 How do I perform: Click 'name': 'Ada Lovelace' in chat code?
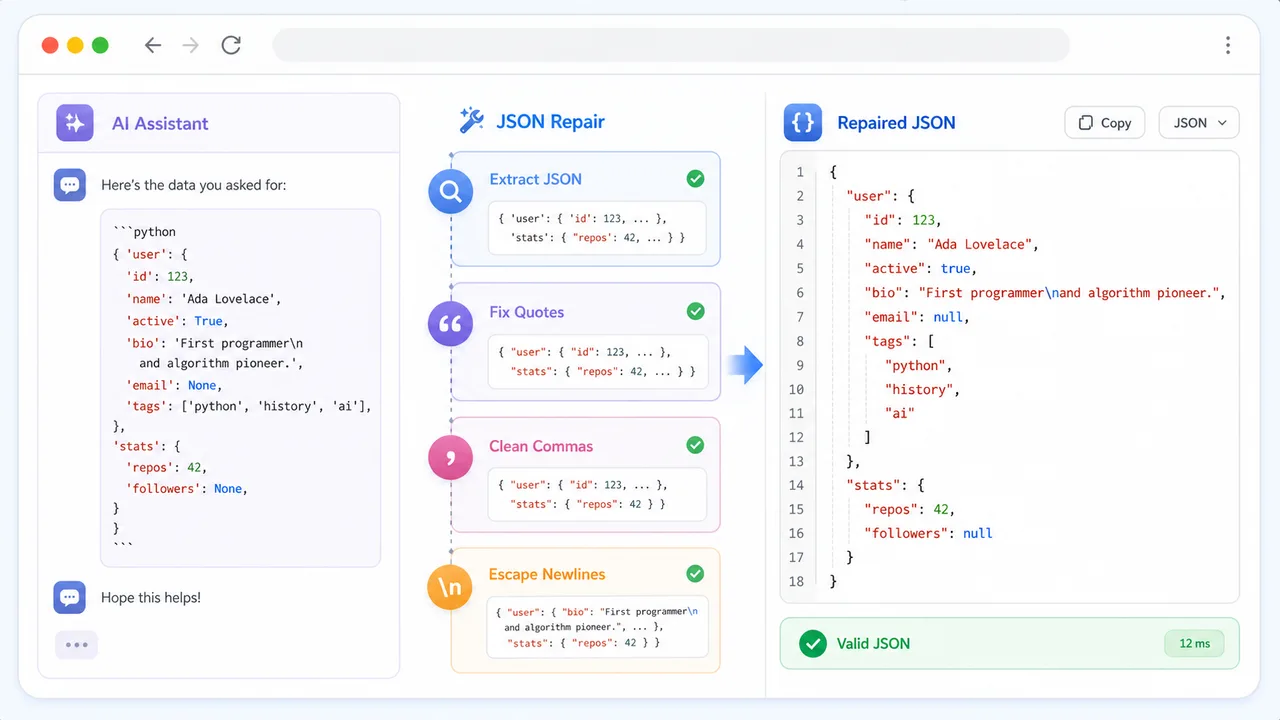pos(203,298)
